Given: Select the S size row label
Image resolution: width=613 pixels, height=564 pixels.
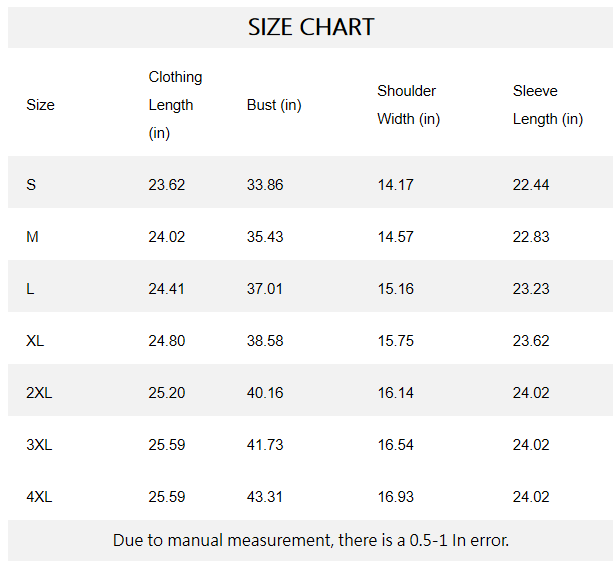Looking at the screenshot, I should tap(31, 185).
